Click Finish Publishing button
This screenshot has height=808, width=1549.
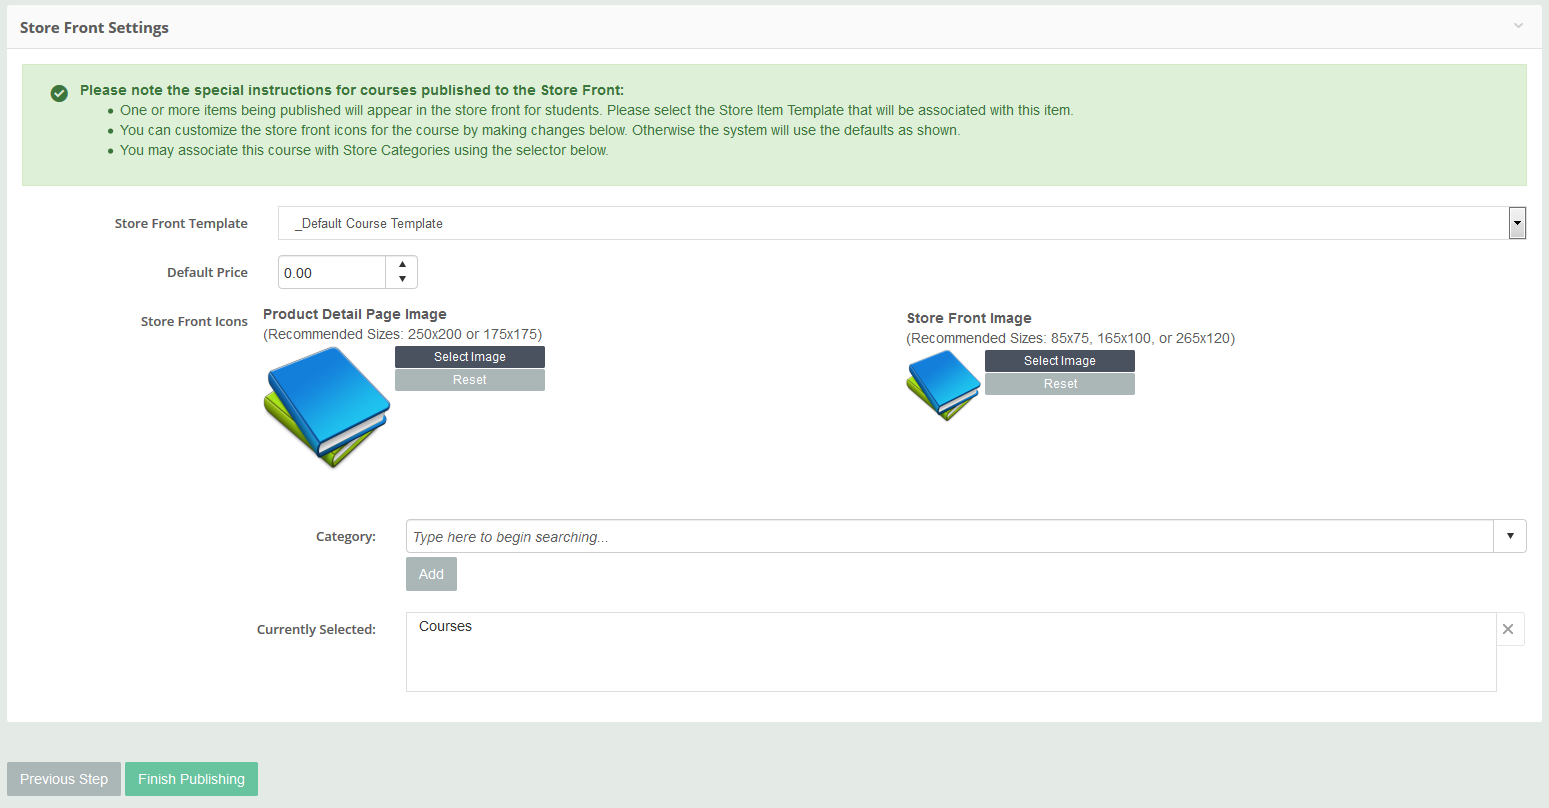click(x=191, y=779)
